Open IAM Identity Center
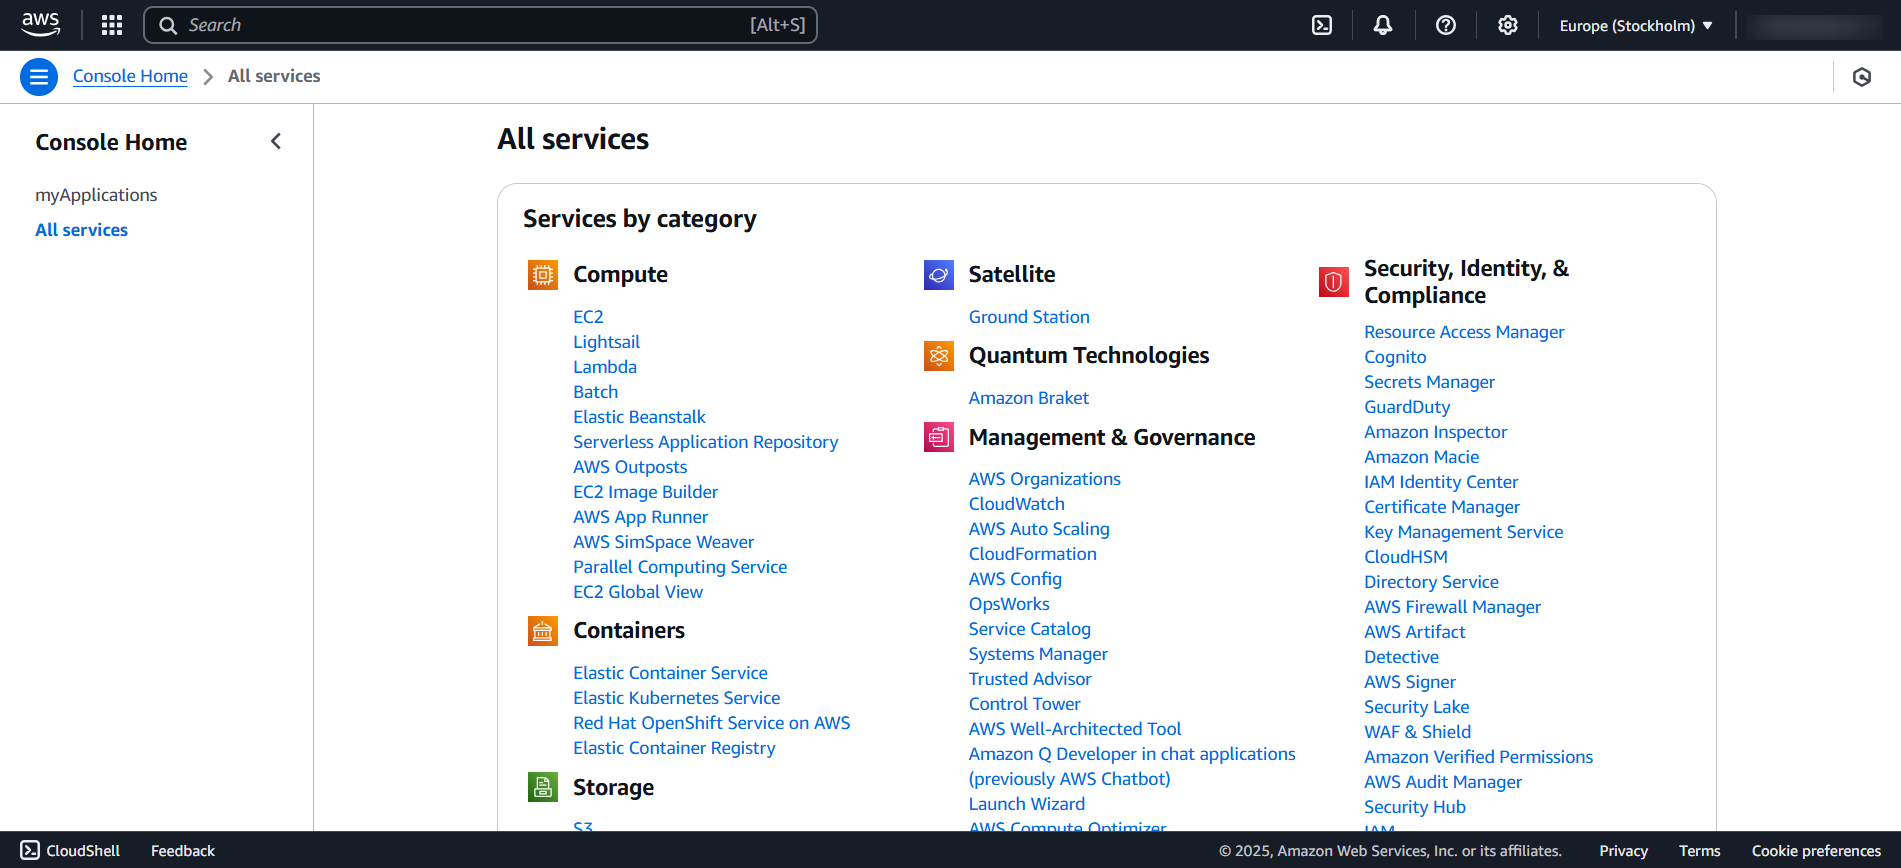 (1441, 482)
